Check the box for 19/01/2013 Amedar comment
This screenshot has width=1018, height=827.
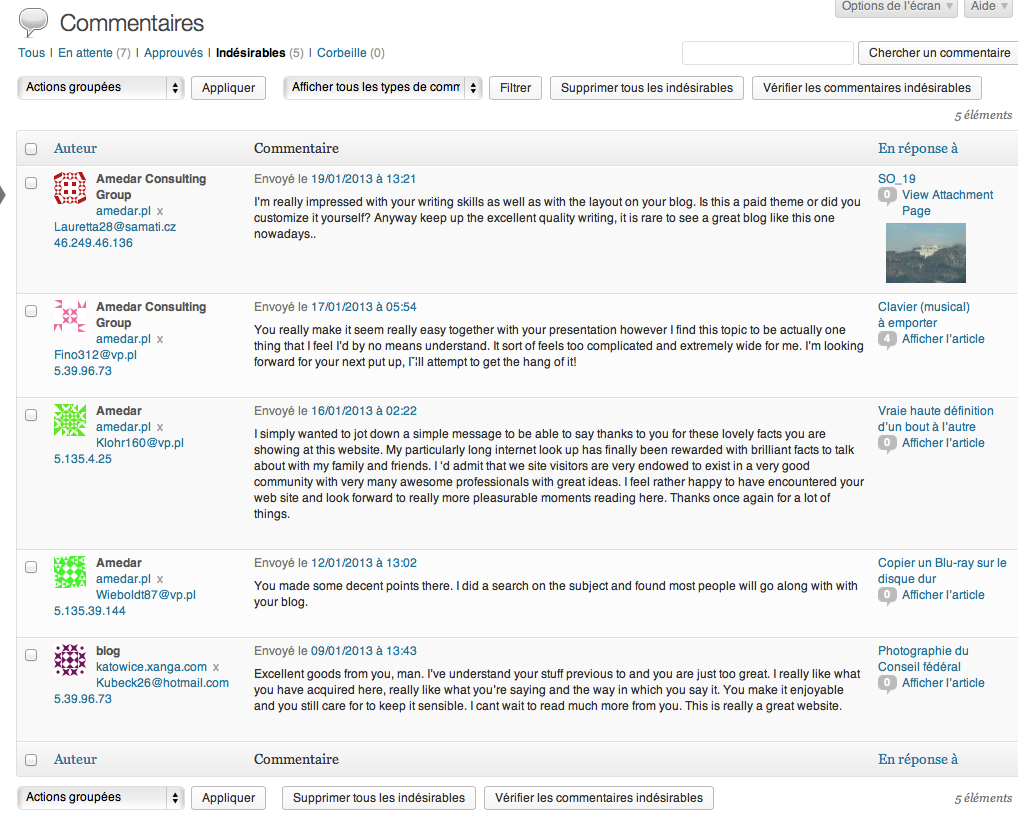pyautogui.click(x=31, y=183)
